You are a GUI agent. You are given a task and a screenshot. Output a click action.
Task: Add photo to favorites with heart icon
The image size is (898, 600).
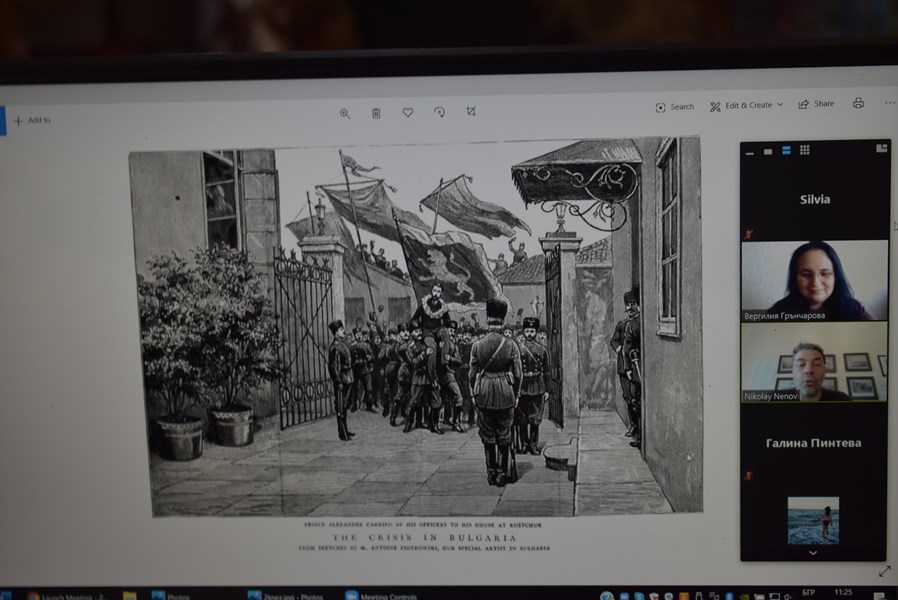pyautogui.click(x=408, y=113)
